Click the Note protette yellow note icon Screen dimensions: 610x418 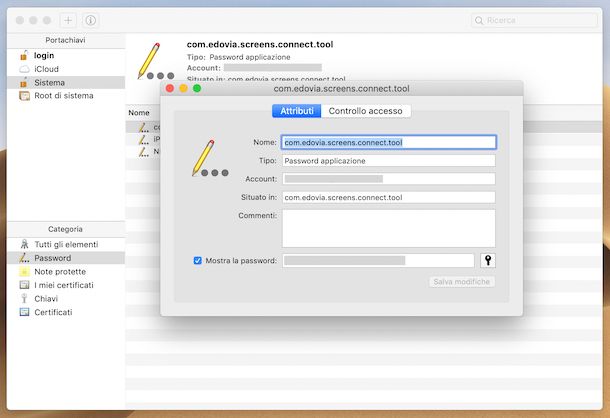(25, 272)
